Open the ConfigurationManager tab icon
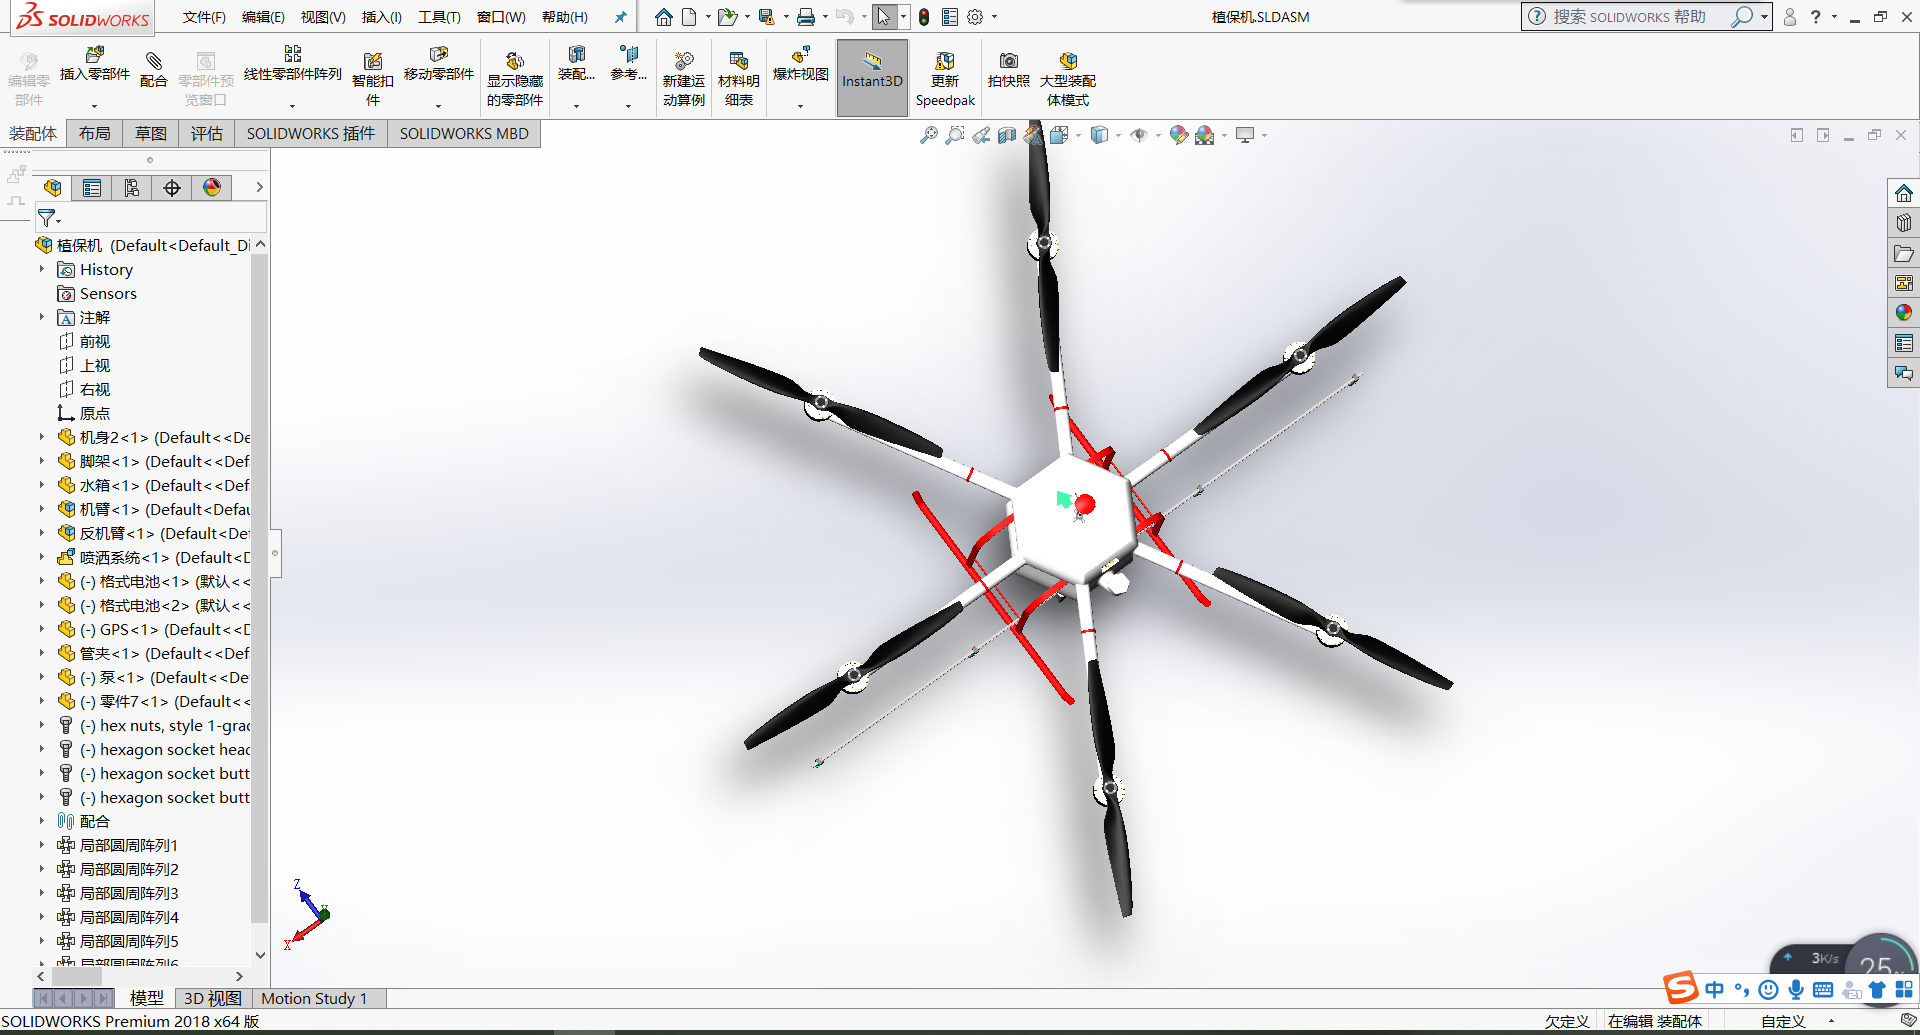 [x=132, y=188]
